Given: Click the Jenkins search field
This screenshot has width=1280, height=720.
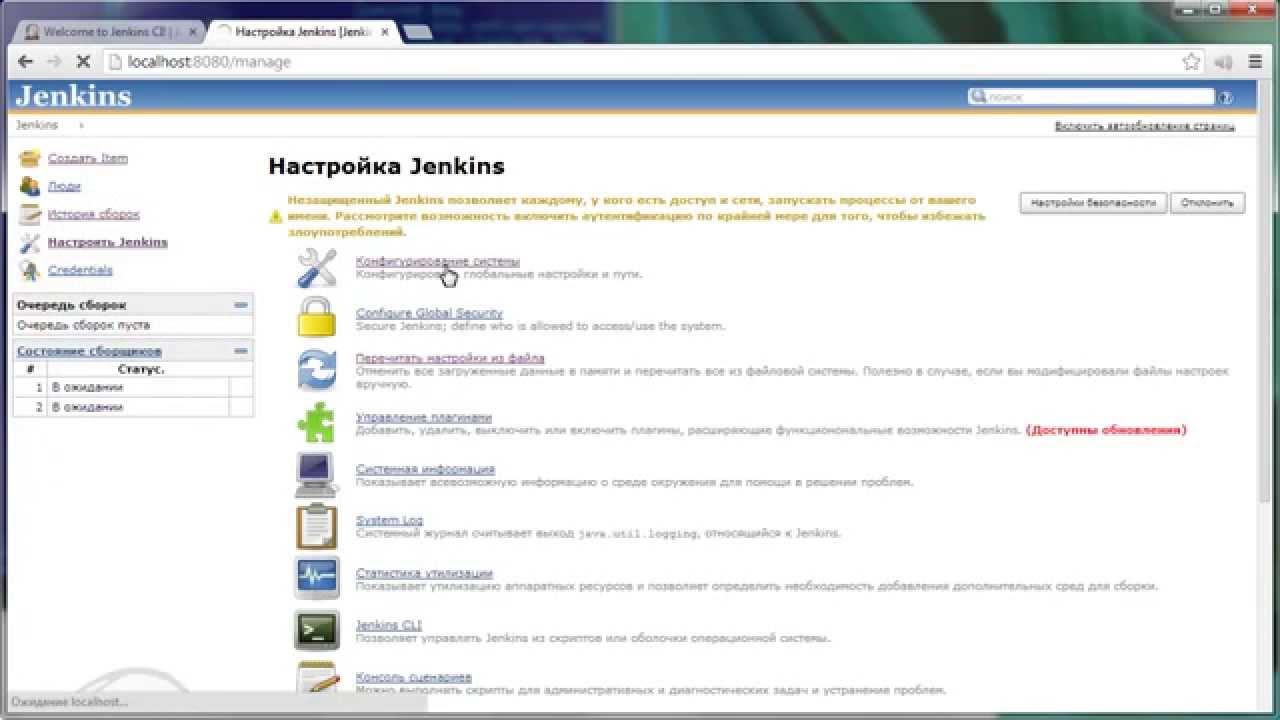Looking at the screenshot, I should click(x=1091, y=98).
